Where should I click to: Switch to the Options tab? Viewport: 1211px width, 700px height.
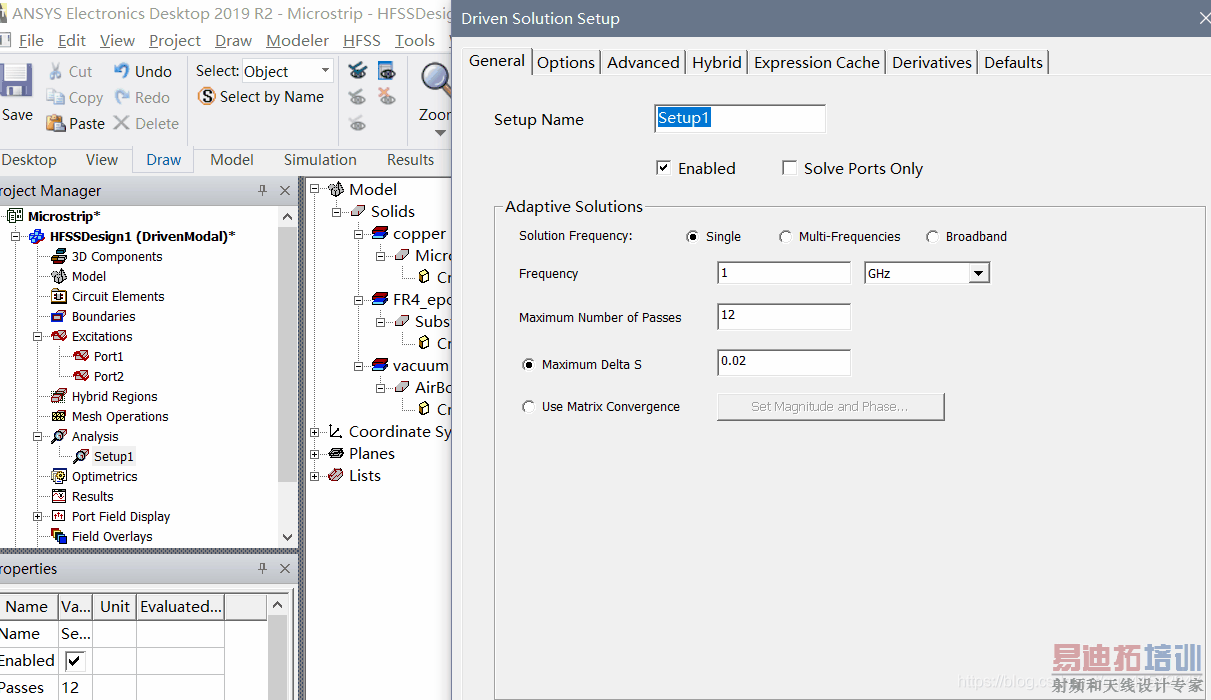[565, 62]
